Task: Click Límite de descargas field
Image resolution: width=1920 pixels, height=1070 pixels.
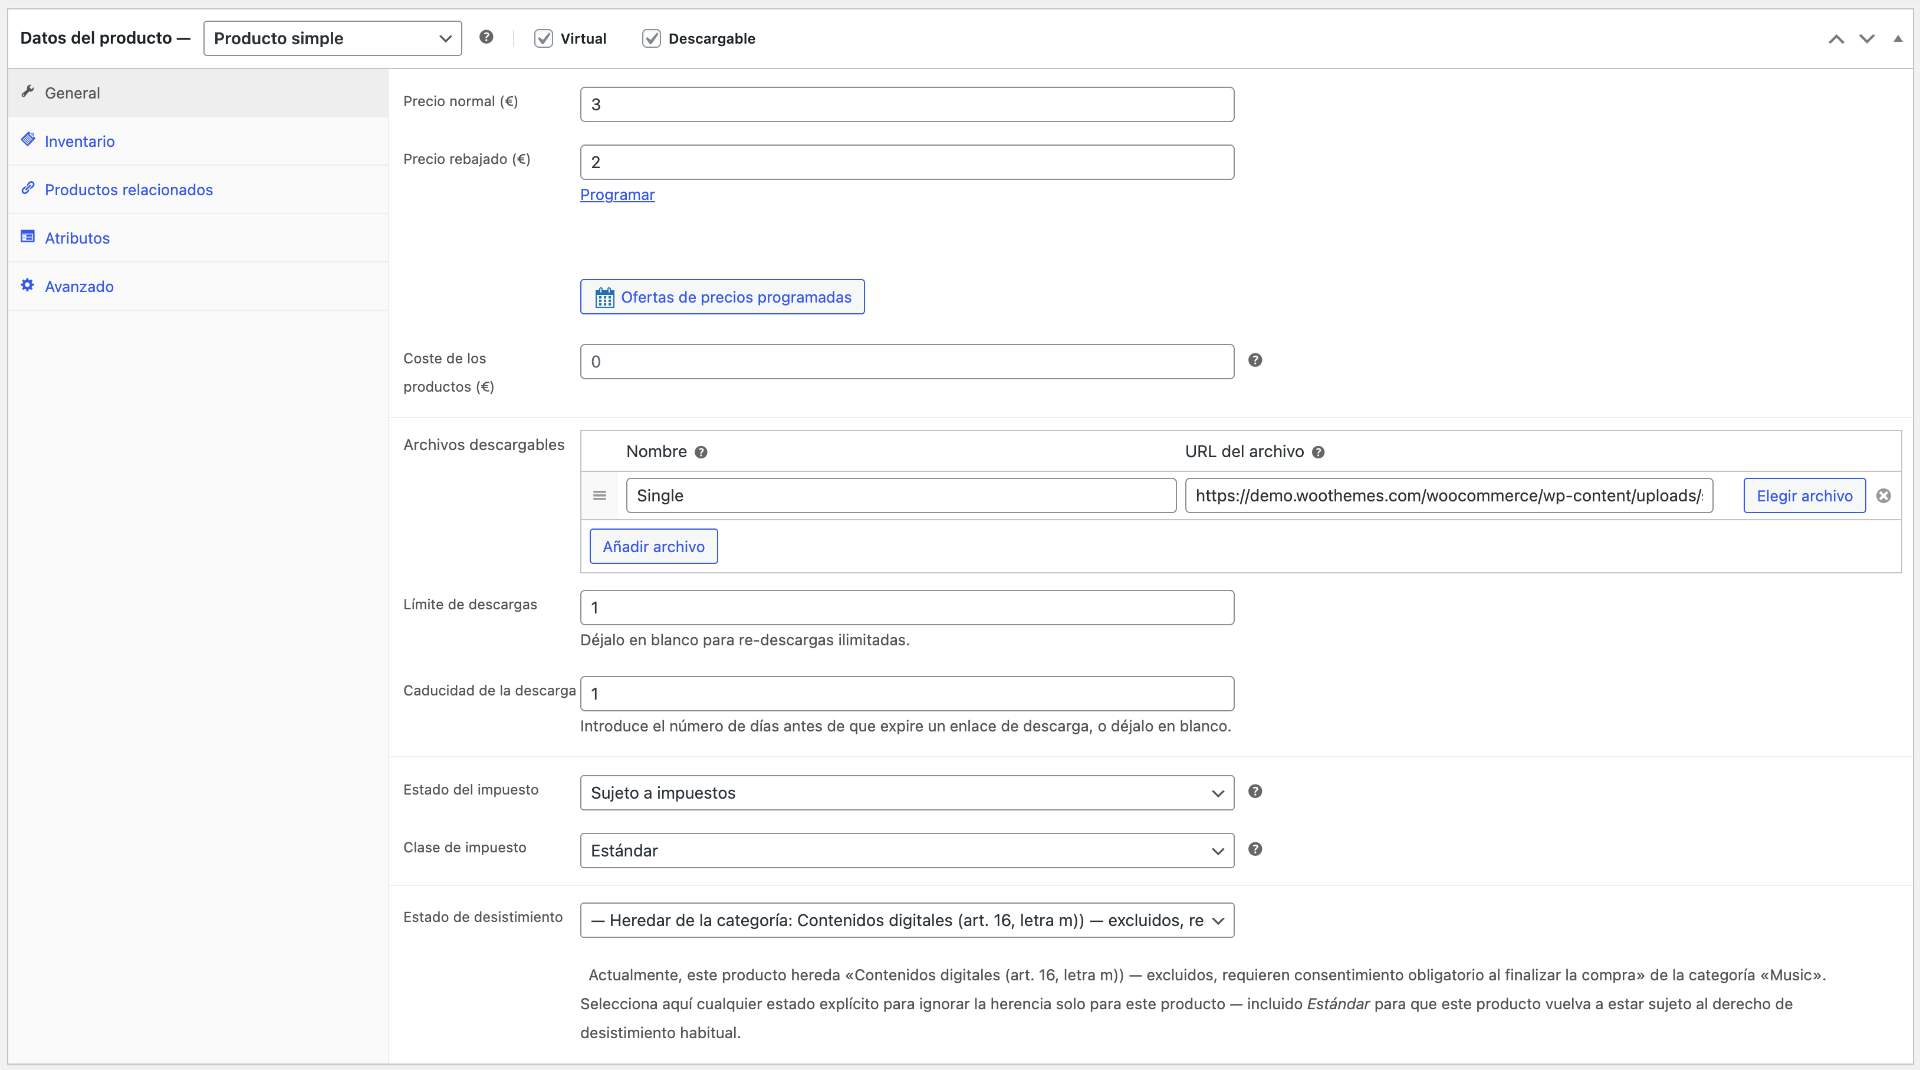Action: pyautogui.click(x=907, y=608)
